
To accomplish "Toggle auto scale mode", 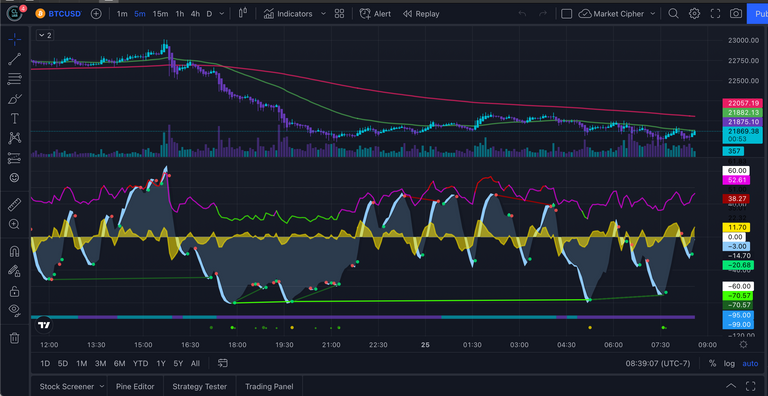I will pos(750,363).
